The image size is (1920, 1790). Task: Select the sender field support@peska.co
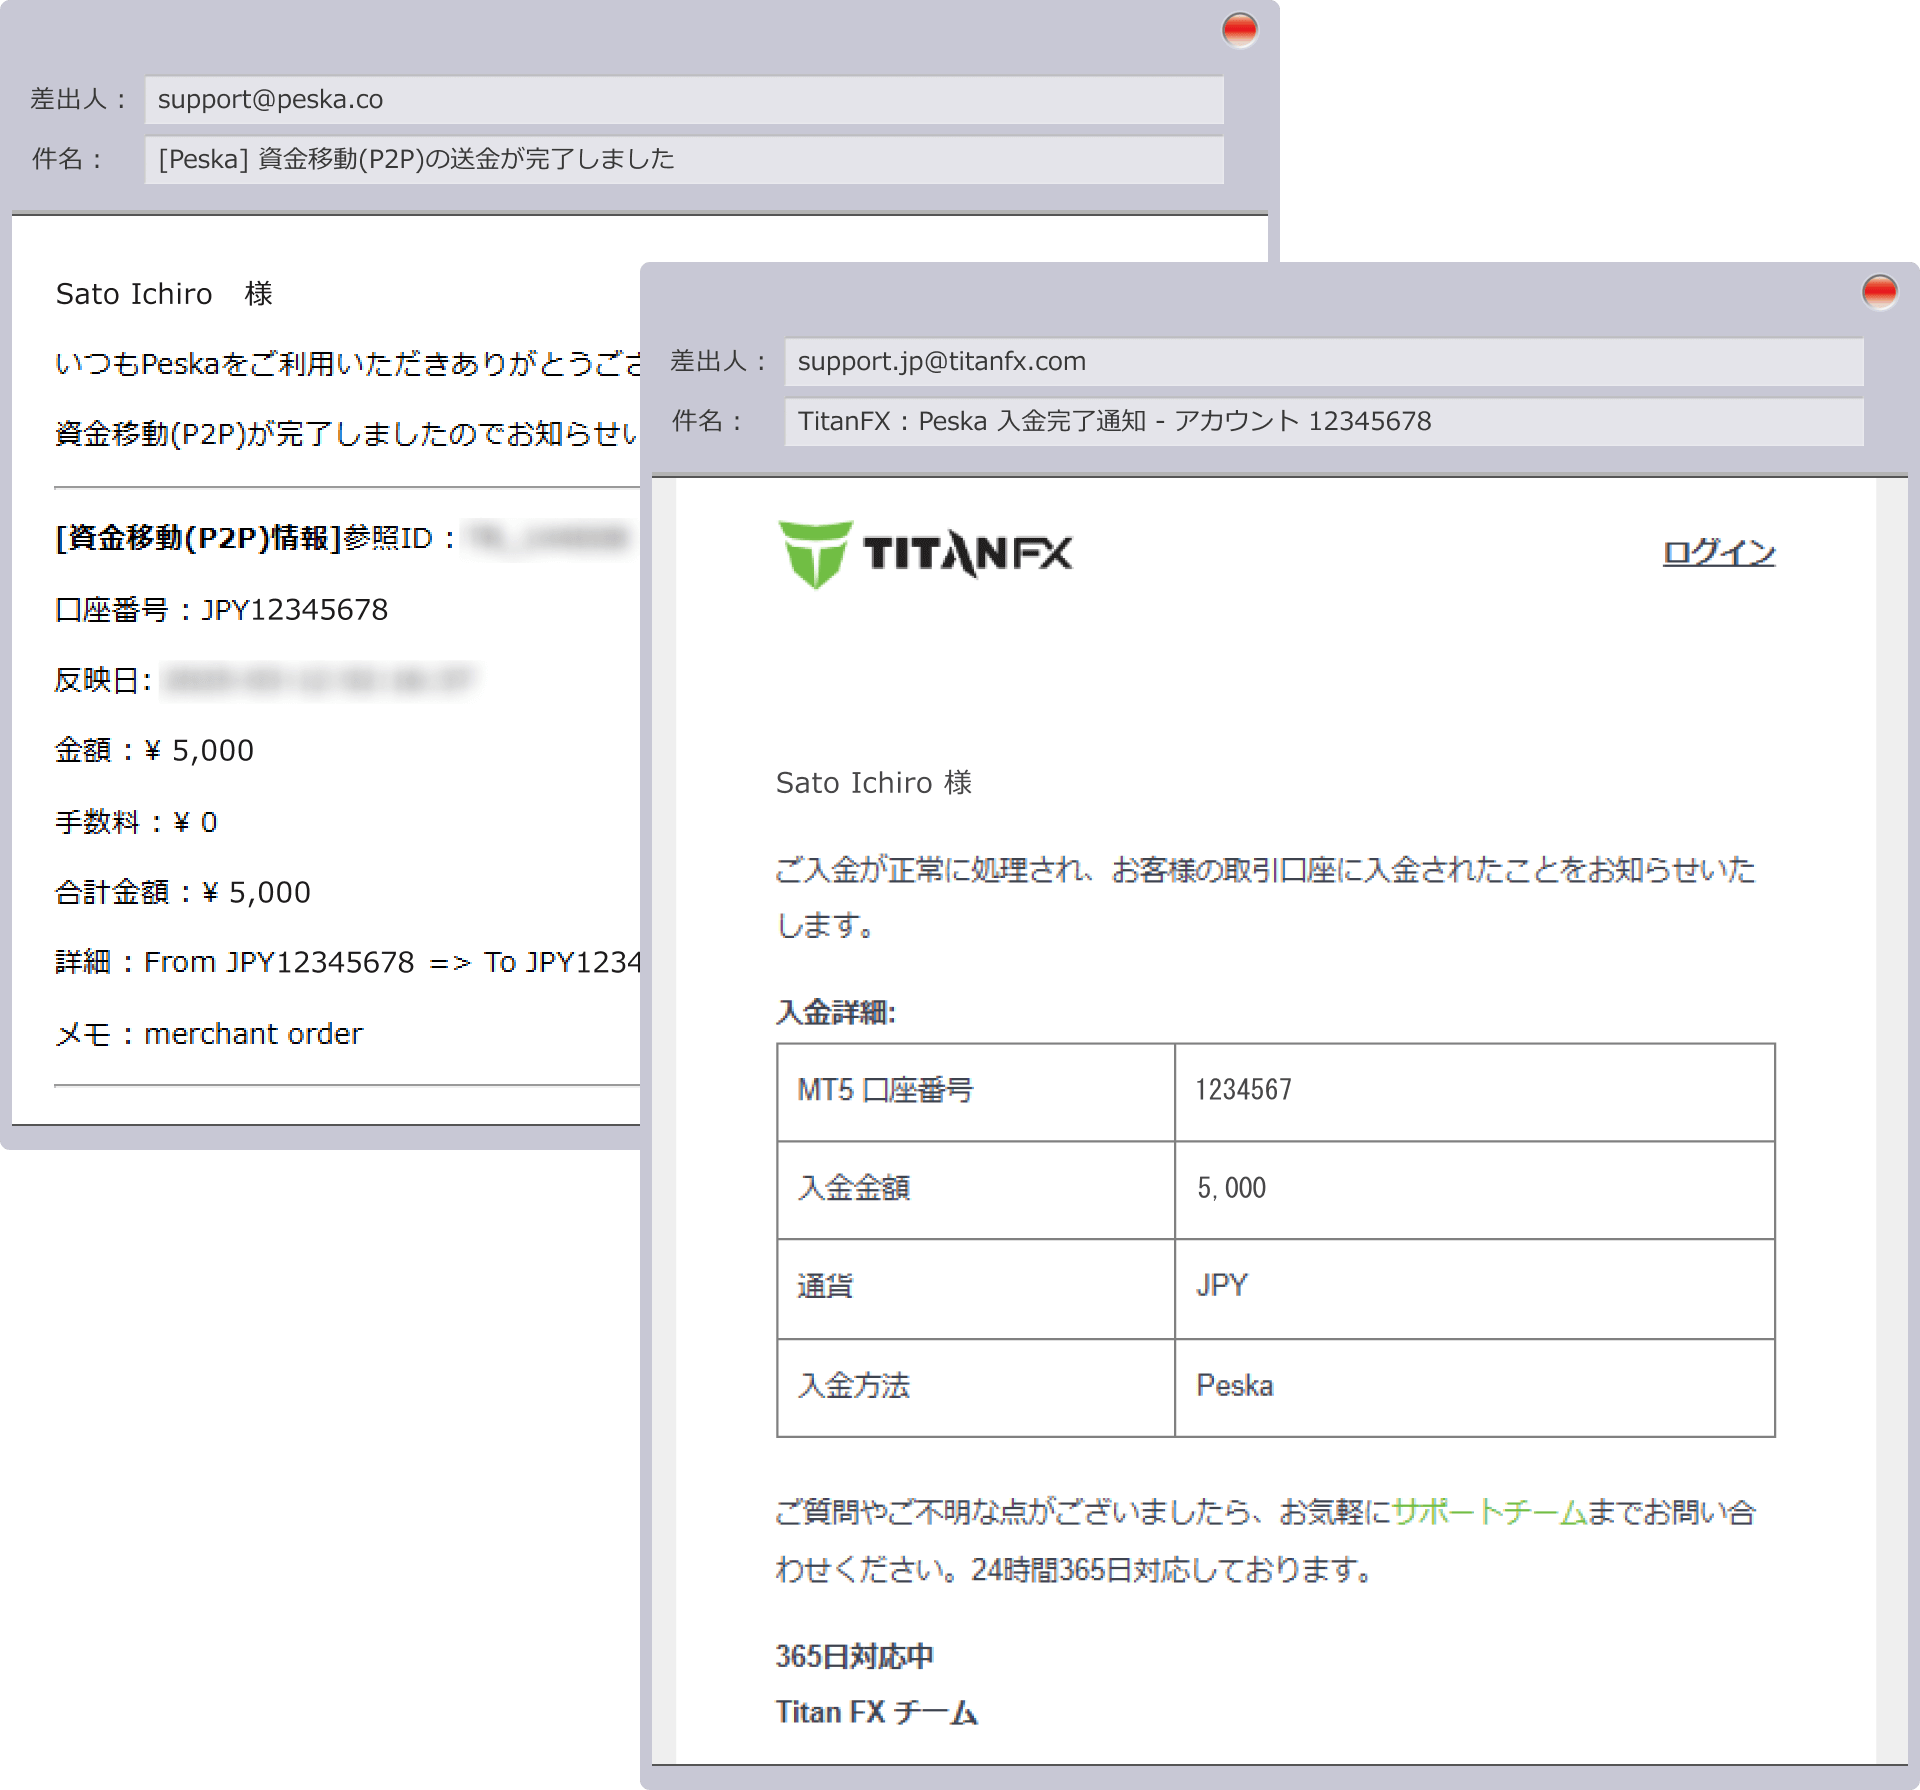click(684, 100)
